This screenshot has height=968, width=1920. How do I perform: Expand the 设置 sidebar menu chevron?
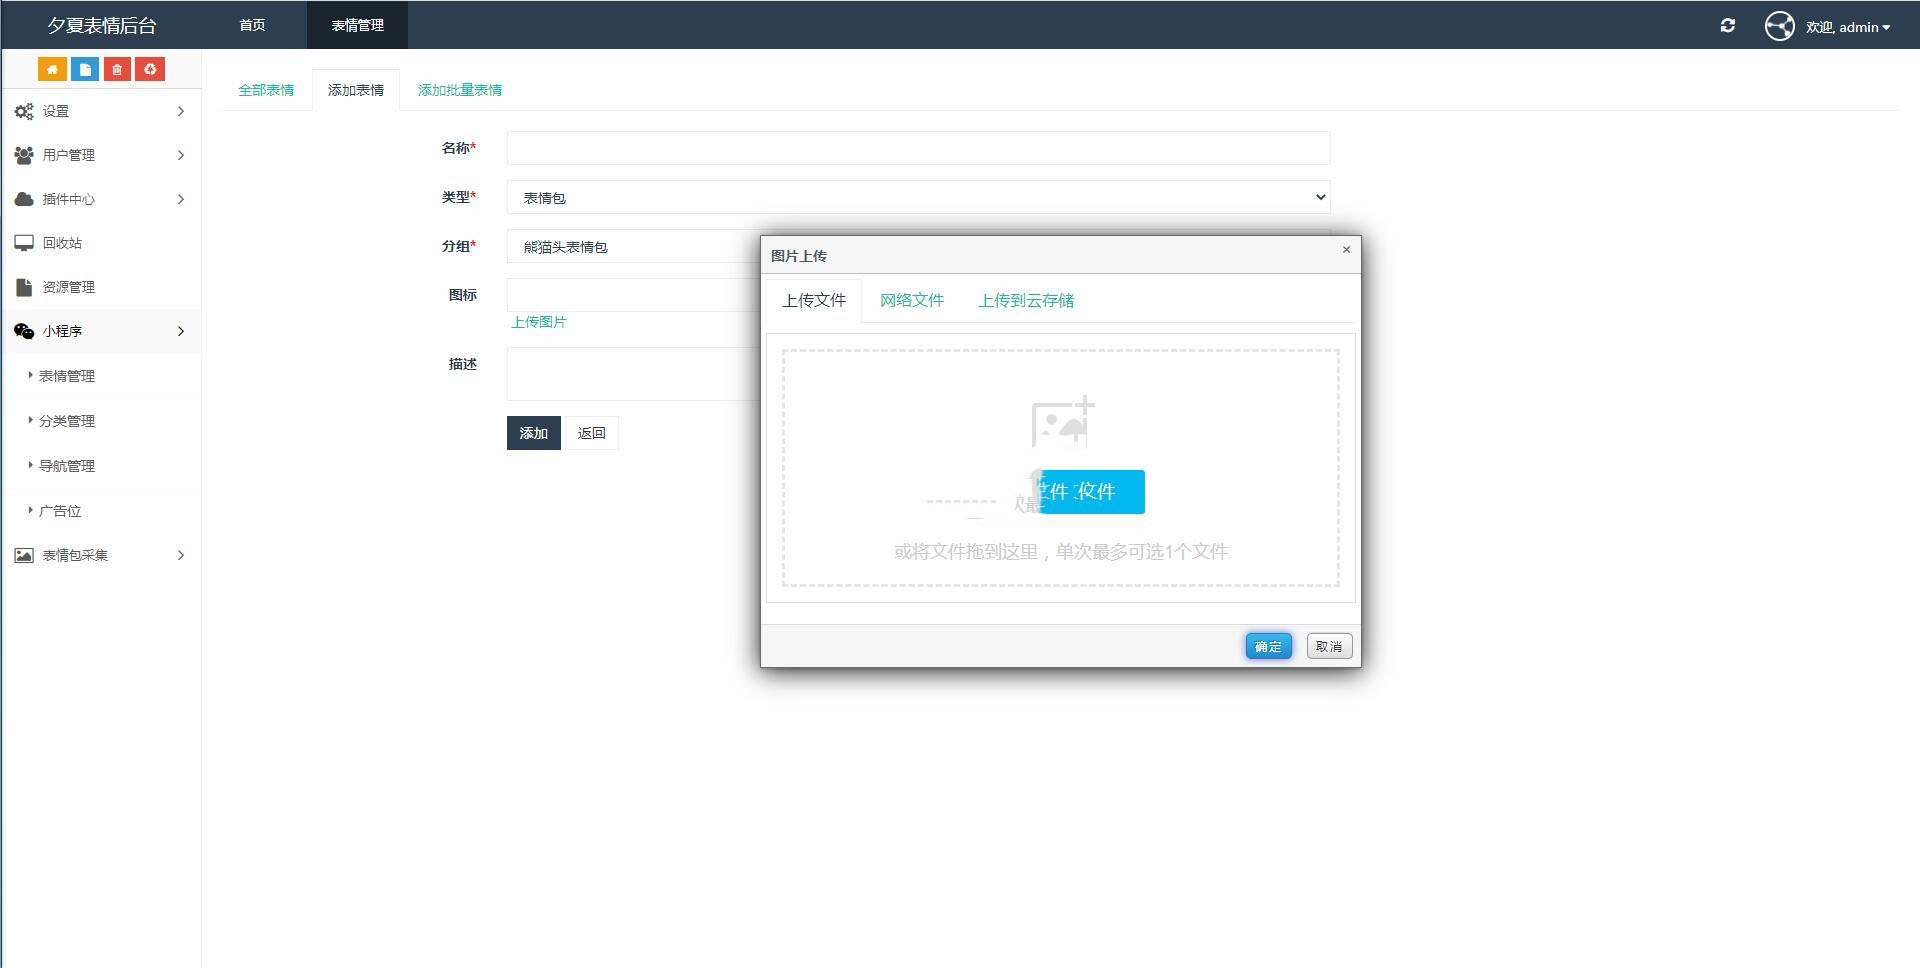181,111
